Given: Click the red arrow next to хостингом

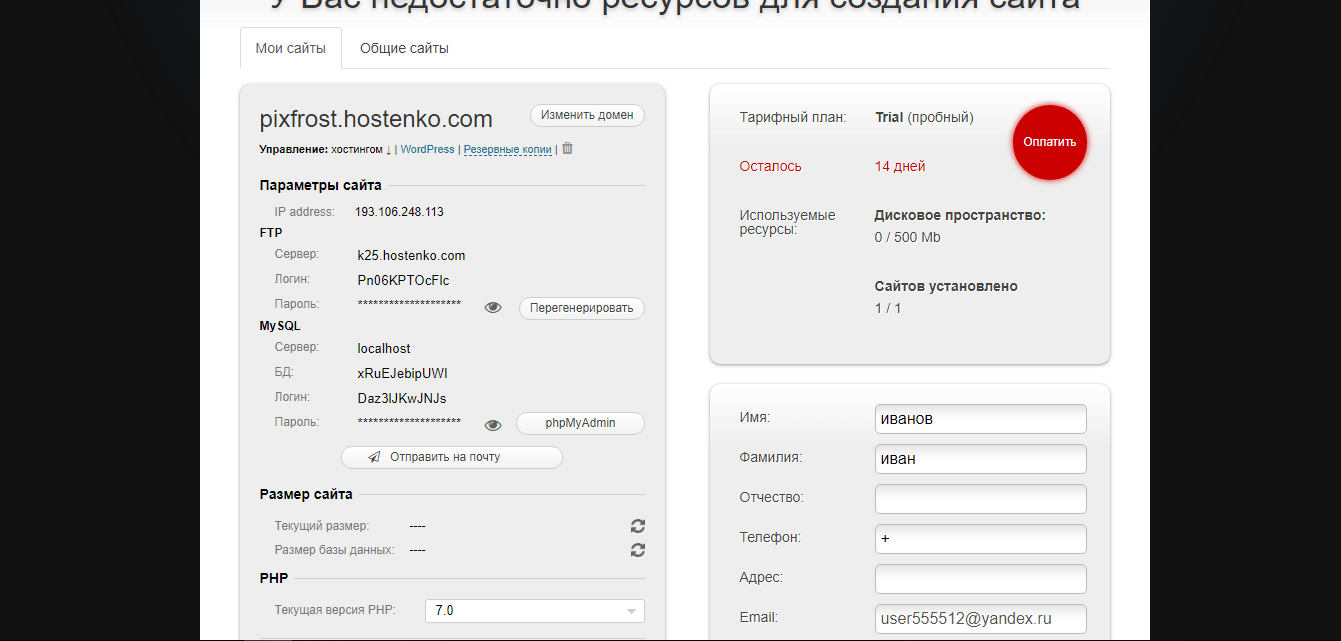Looking at the screenshot, I should pyautogui.click(x=388, y=150).
